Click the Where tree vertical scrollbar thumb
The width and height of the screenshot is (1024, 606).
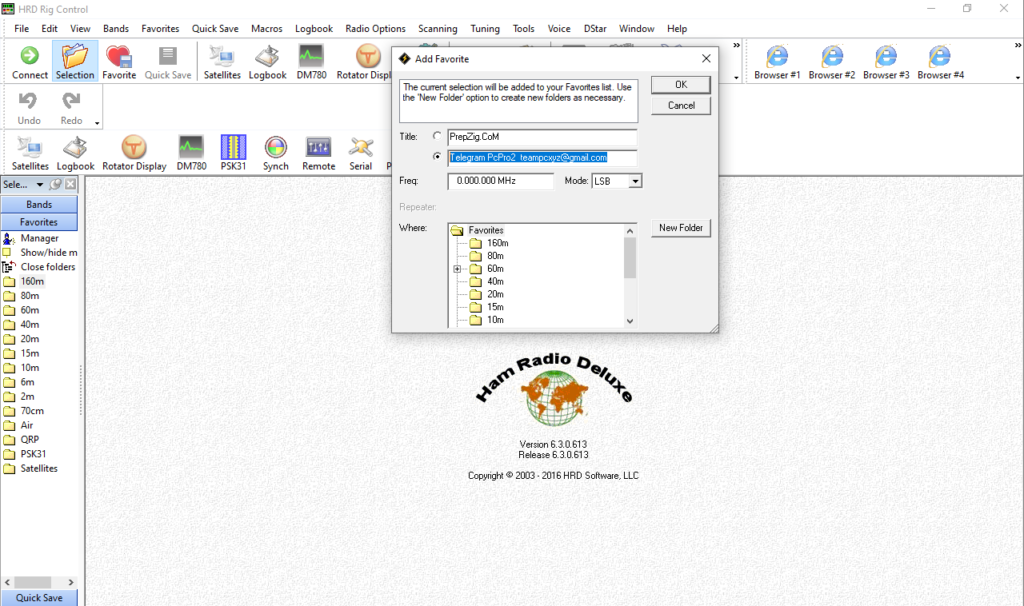point(630,258)
